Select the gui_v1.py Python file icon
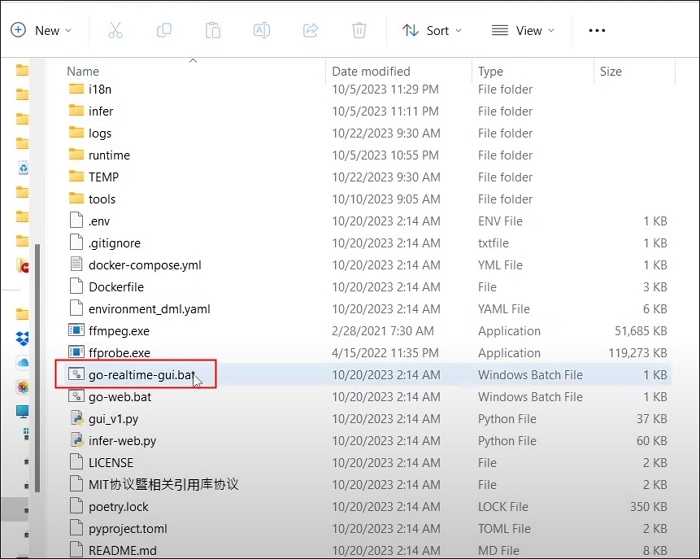700x559 pixels. click(x=77, y=419)
